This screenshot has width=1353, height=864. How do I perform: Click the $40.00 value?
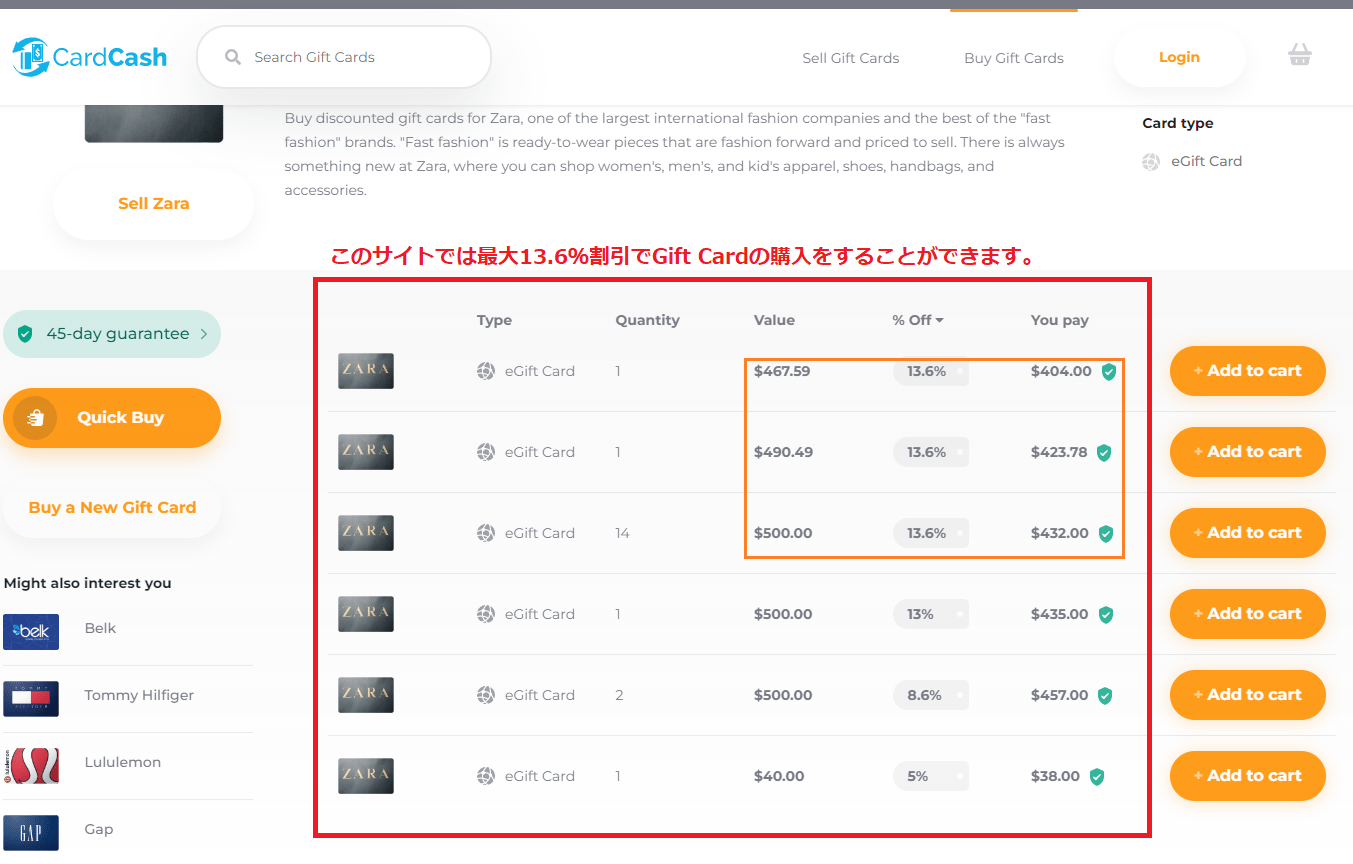click(779, 776)
